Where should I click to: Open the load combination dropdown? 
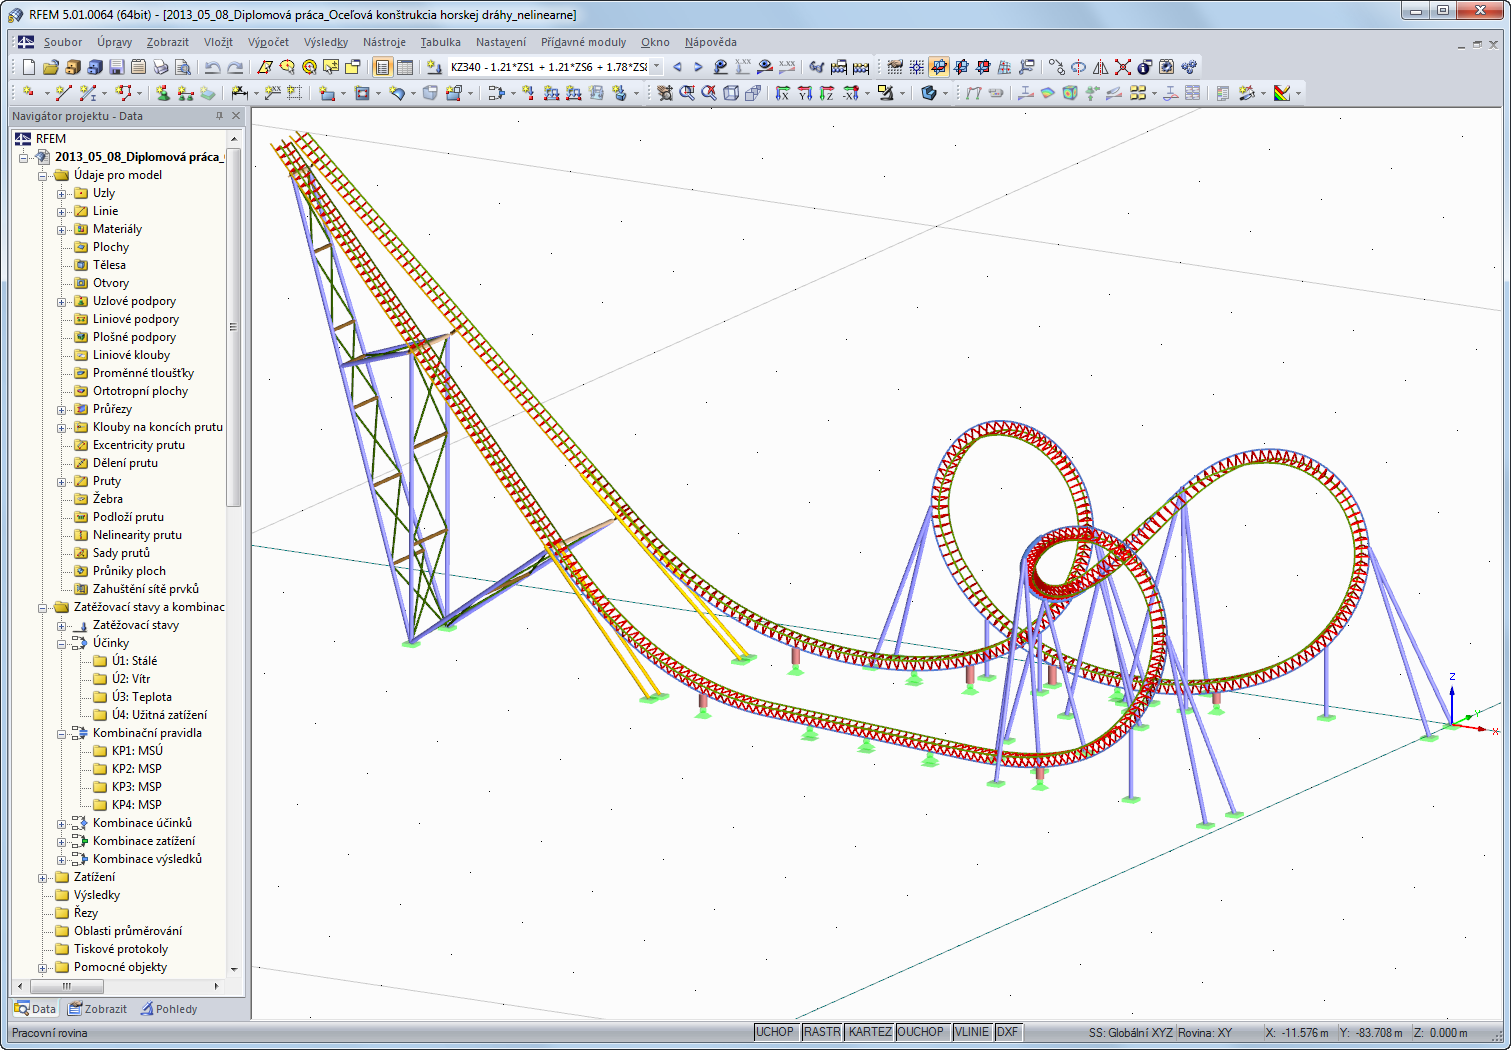tap(657, 67)
